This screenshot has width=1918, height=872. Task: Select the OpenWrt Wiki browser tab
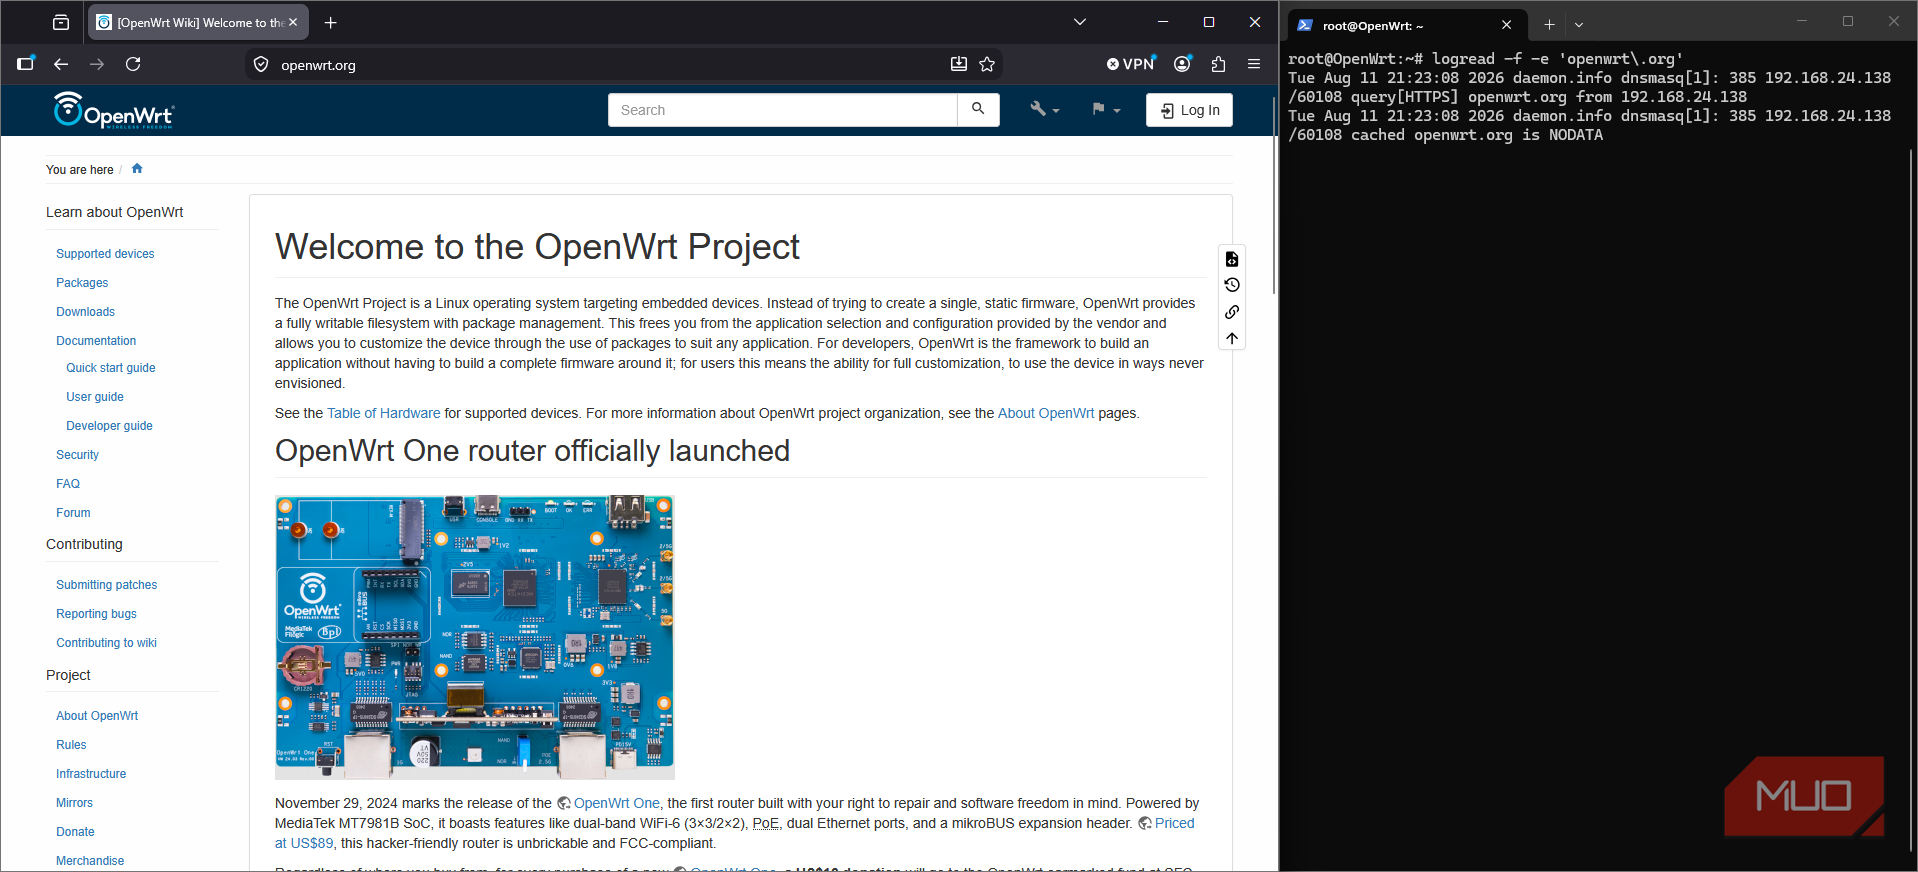(x=198, y=22)
